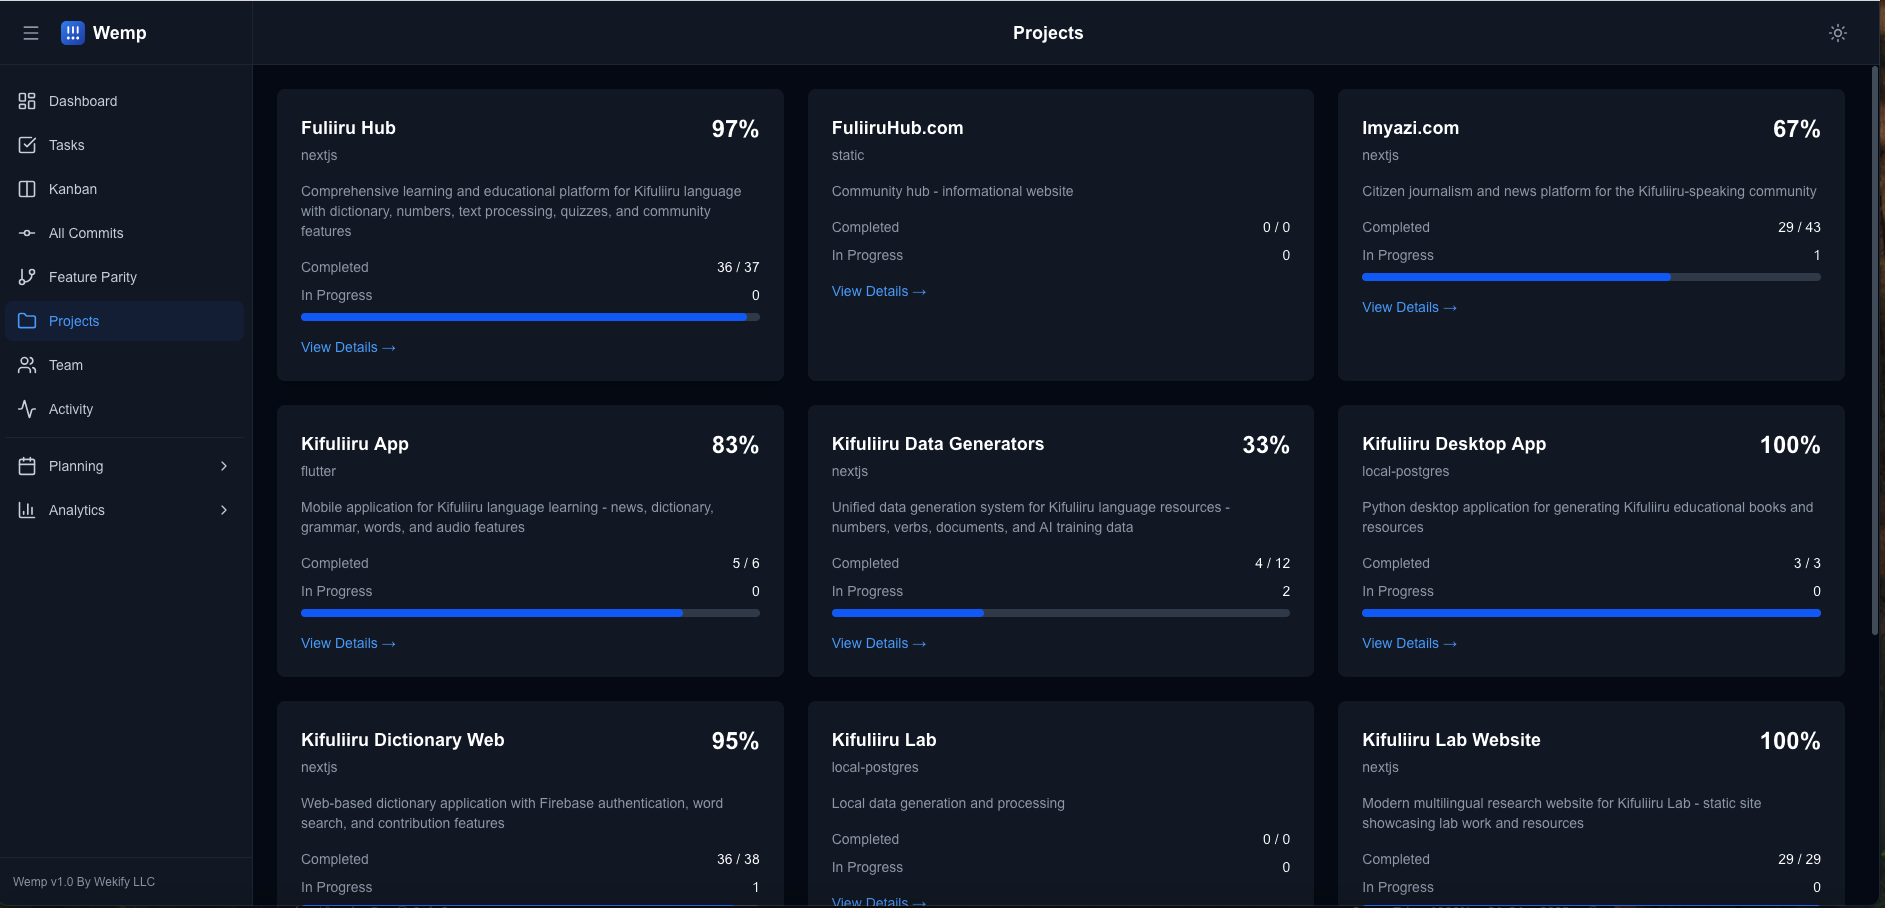Expand the Analytics chevron
1885x908 pixels.
pyautogui.click(x=224, y=510)
